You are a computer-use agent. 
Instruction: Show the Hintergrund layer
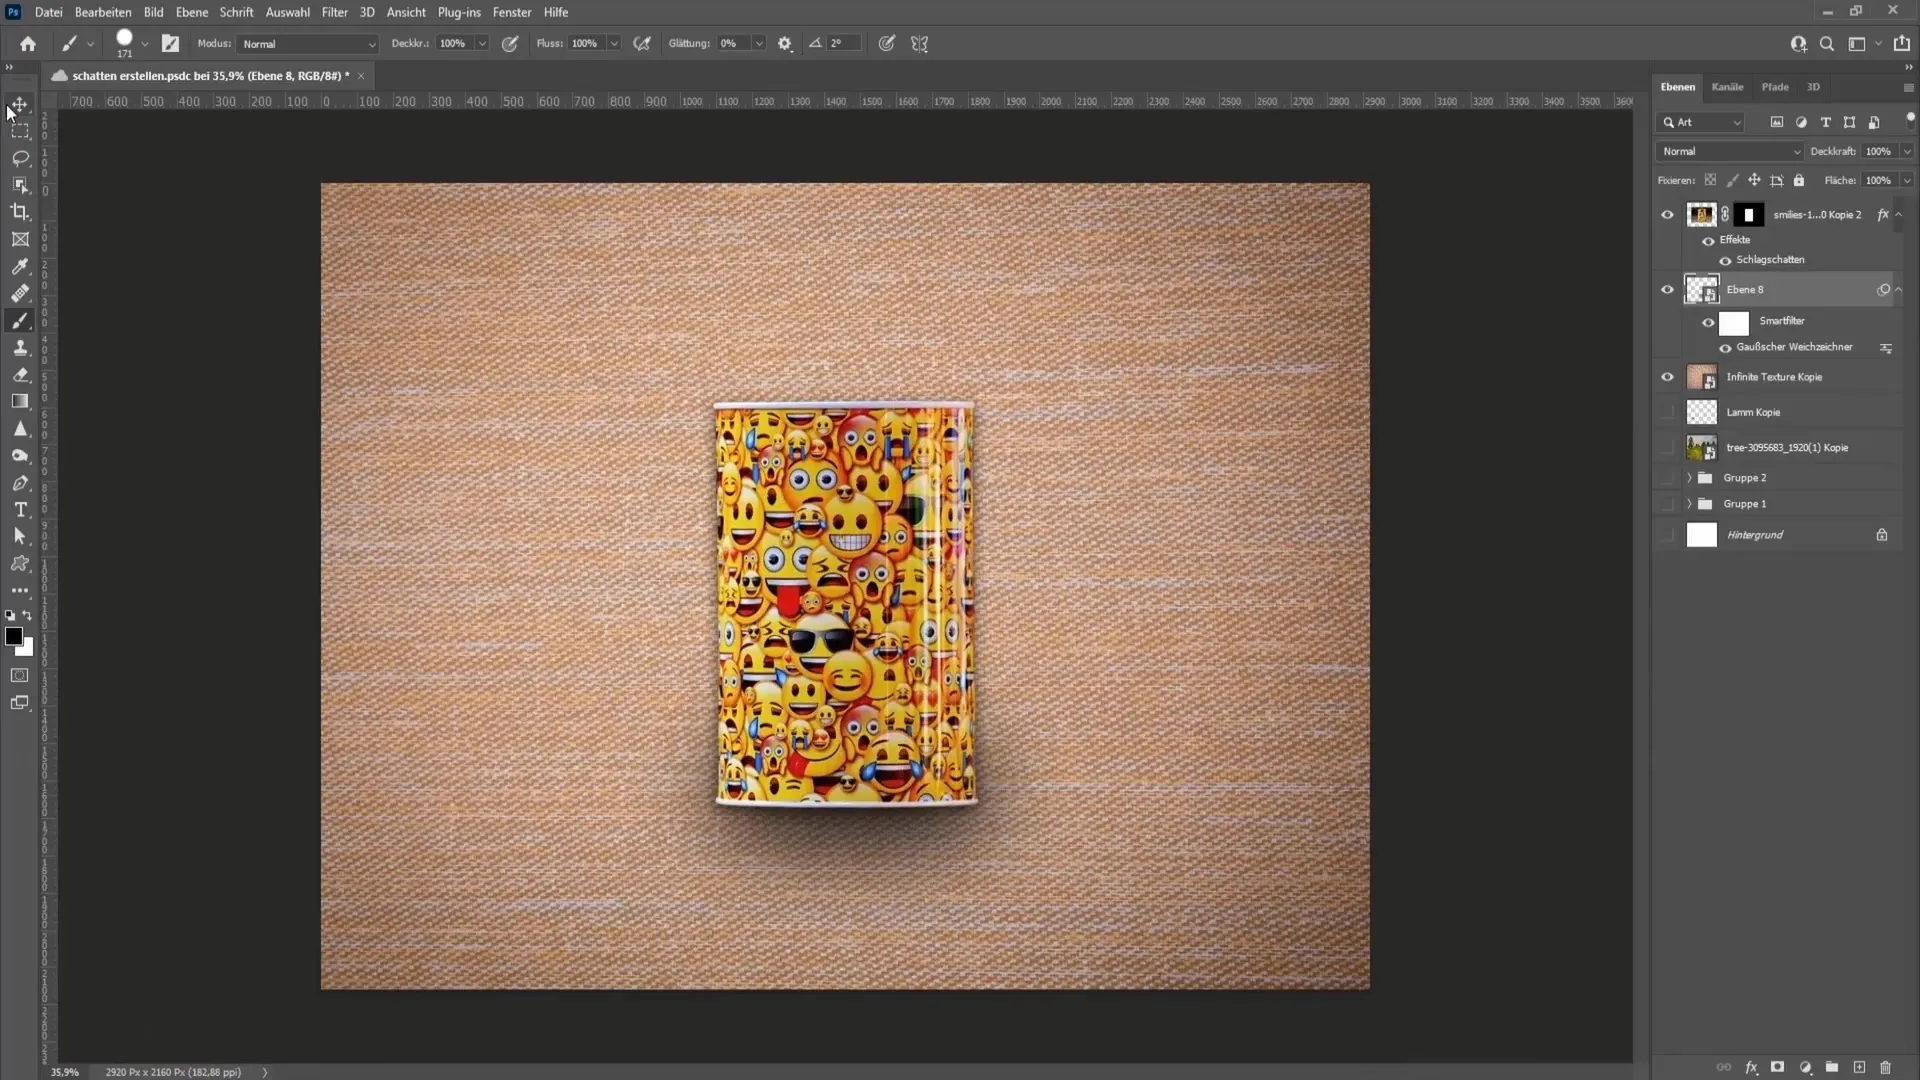tap(1667, 535)
